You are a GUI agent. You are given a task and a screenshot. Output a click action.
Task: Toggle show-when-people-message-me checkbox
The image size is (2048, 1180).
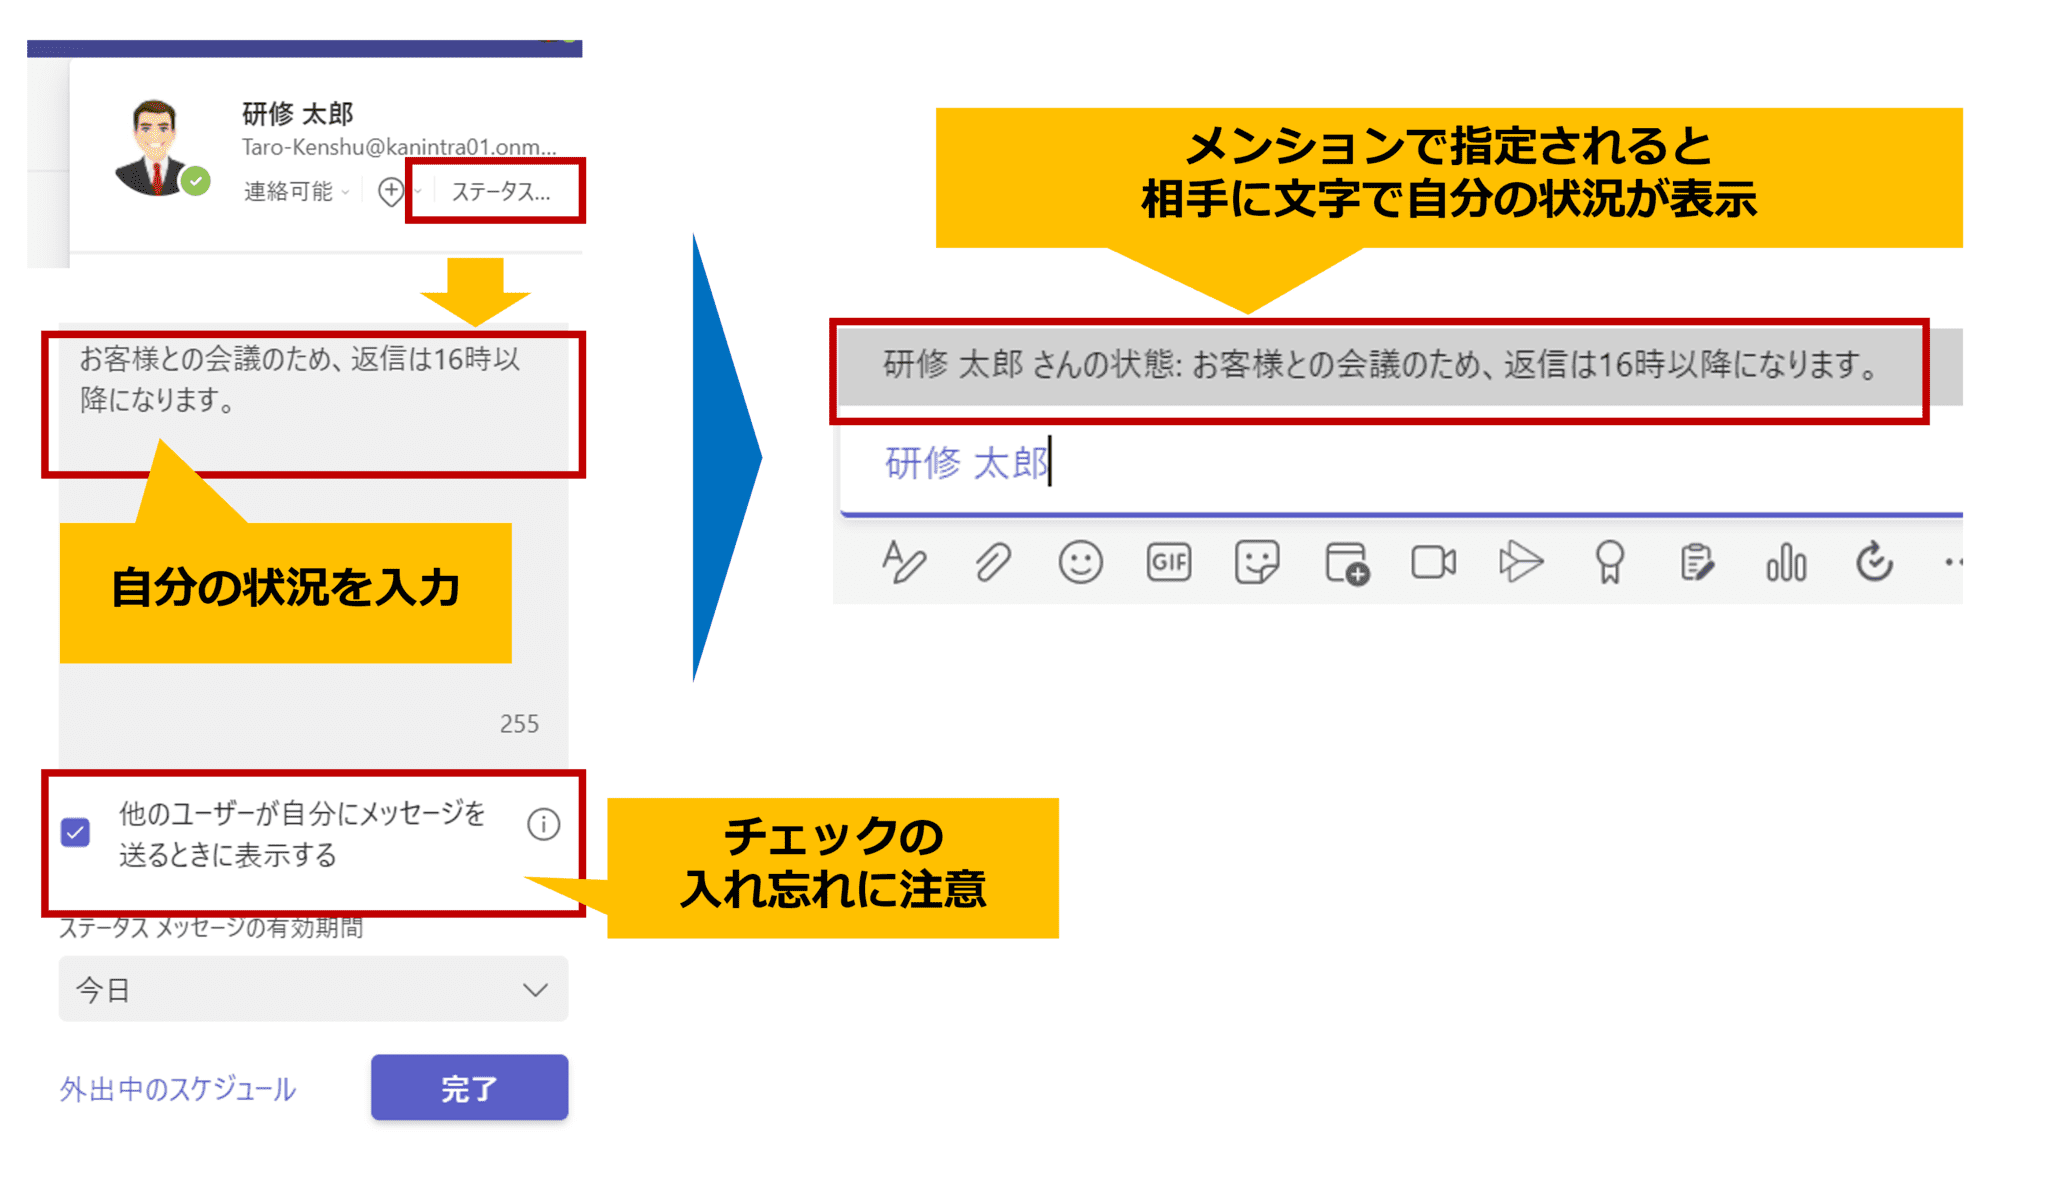pyautogui.click(x=76, y=832)
